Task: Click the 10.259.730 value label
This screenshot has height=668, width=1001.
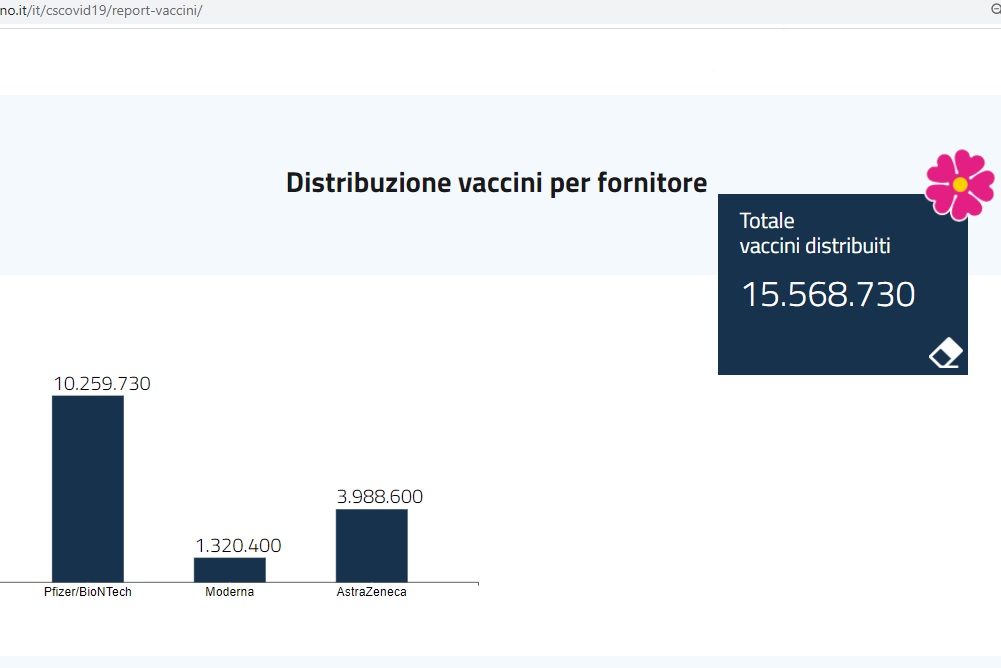Action: [x=102, y=384]
